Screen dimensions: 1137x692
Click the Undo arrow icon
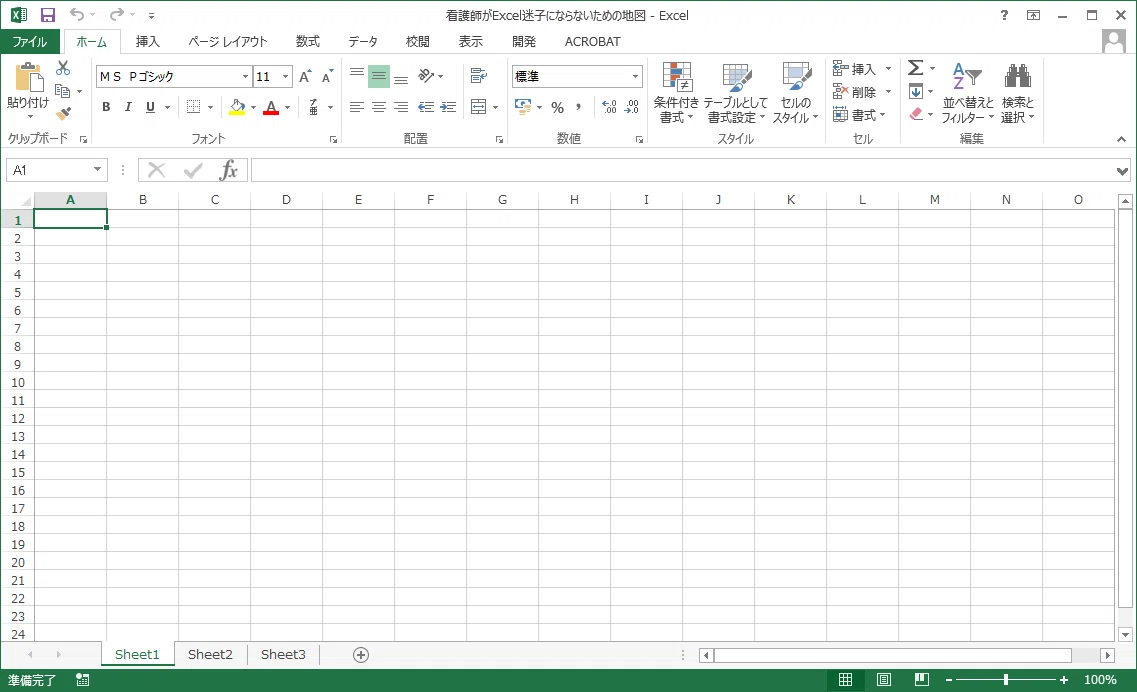point(77,15)
